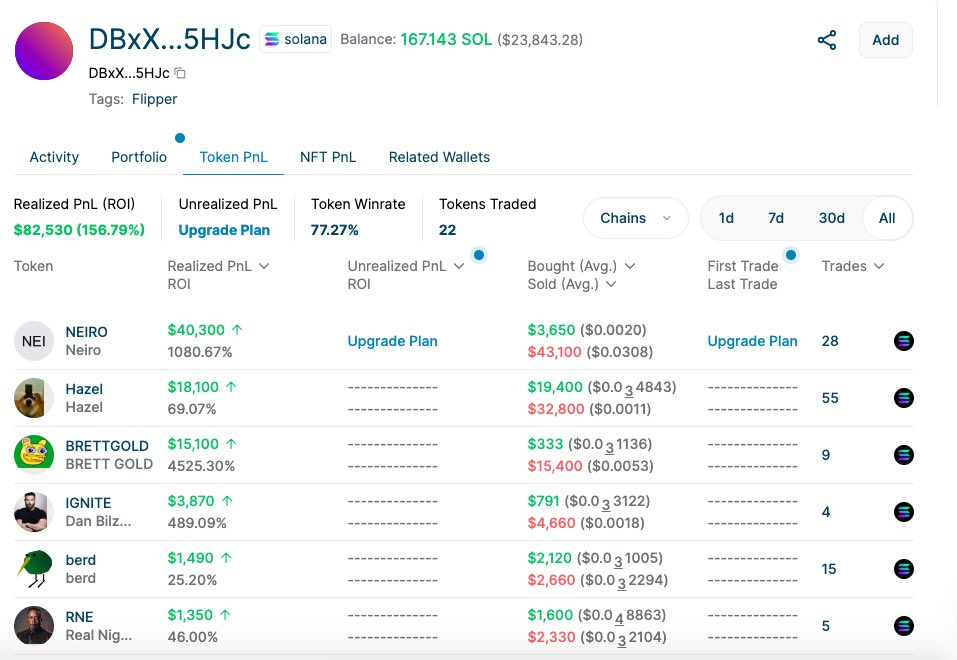Click the Hazel dog token image
957x660 pixels.
coord(34,398)
